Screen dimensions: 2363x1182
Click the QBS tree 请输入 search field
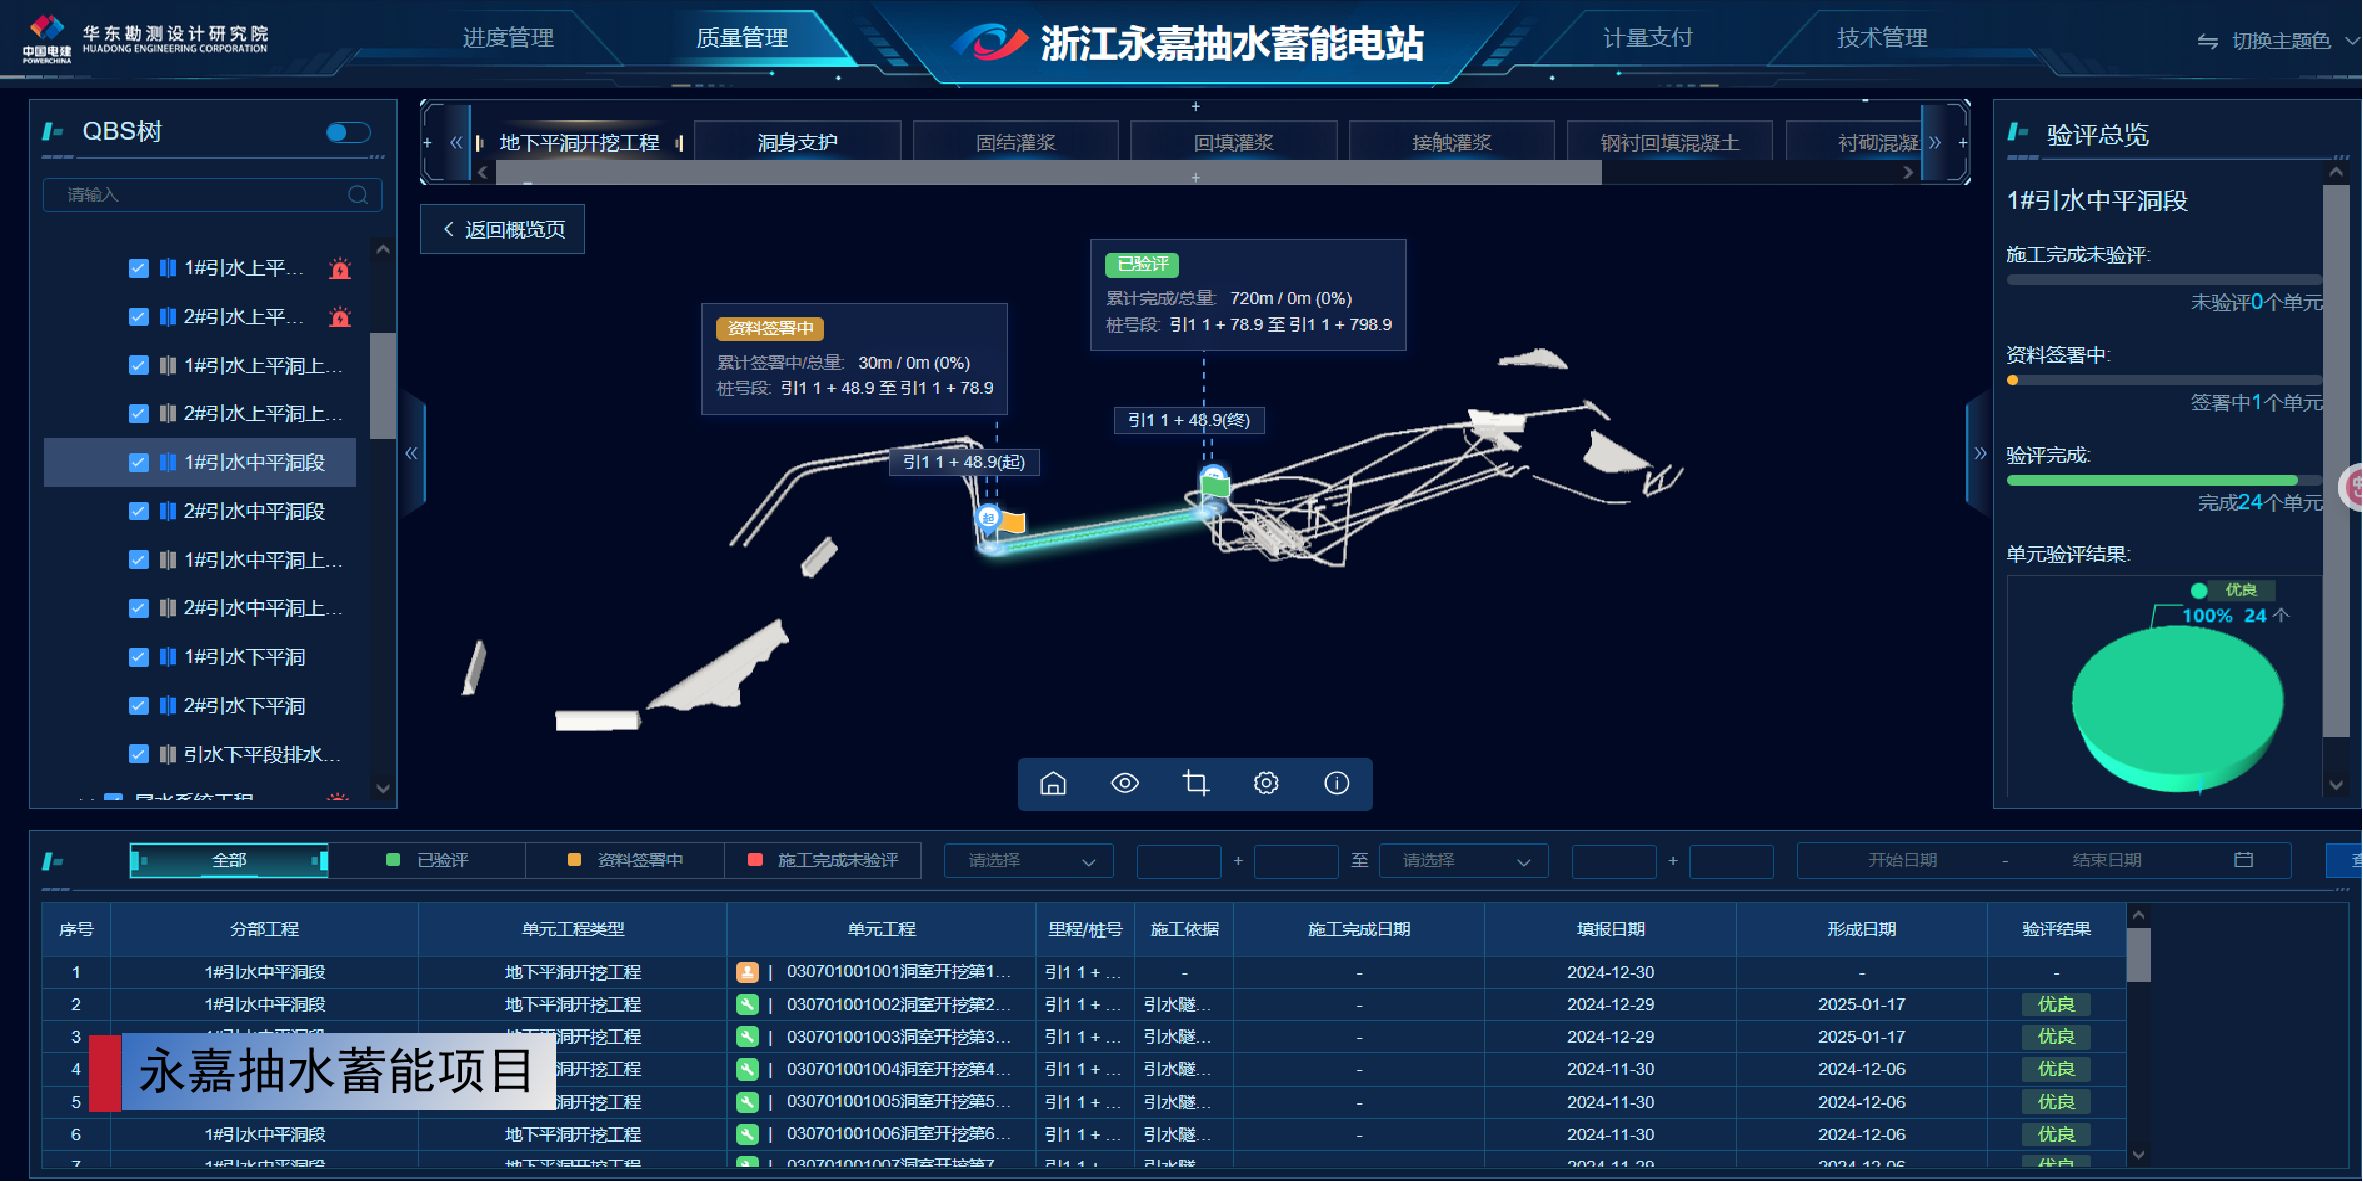click(x=200, y=195)
